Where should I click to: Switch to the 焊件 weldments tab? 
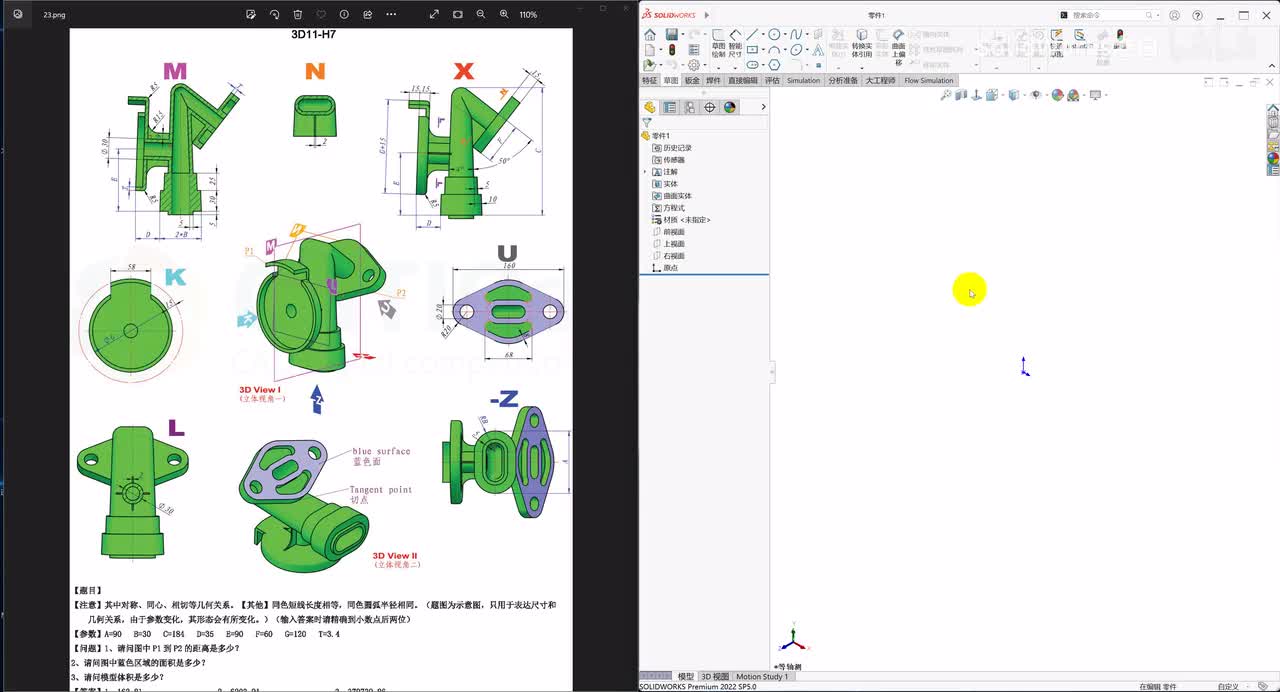coord(713,80)
